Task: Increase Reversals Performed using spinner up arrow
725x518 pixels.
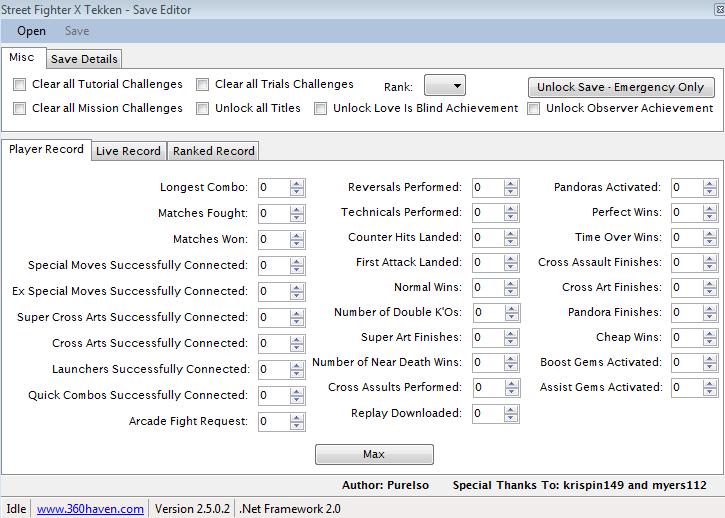Action: [511, 183]
